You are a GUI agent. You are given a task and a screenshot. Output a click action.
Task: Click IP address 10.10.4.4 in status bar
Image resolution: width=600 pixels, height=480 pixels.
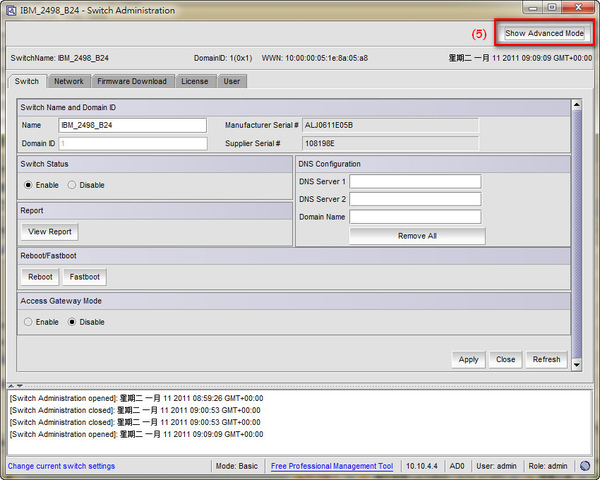tap(422, 466)
